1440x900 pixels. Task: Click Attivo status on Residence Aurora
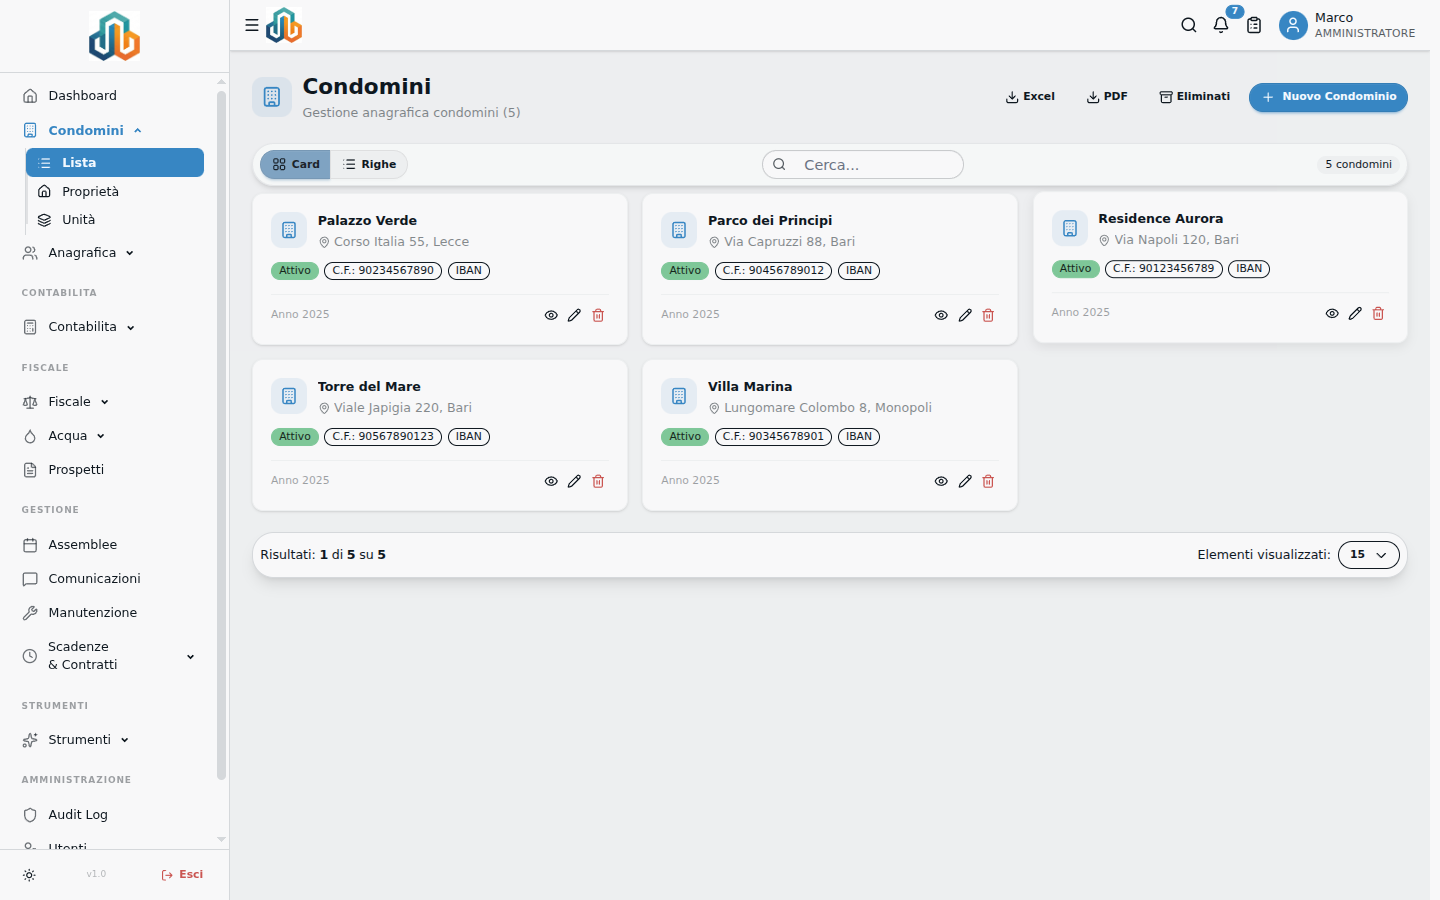pyautogui.click(x=1075, y=269)
